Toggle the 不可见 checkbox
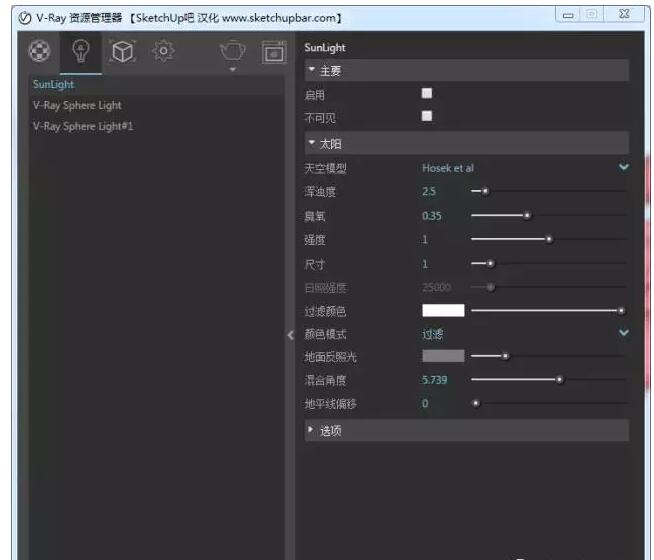The height and width of the screenshot is (560, 654). click(427, 116)
